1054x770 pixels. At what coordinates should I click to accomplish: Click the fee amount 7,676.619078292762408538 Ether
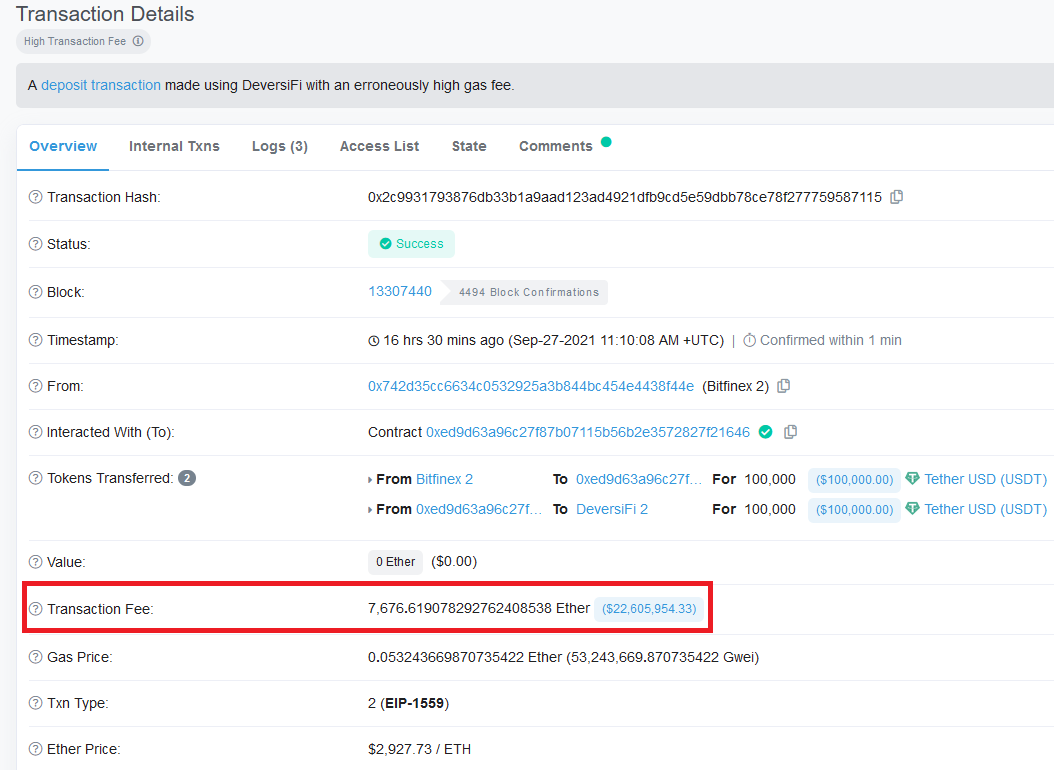[479, 608]
